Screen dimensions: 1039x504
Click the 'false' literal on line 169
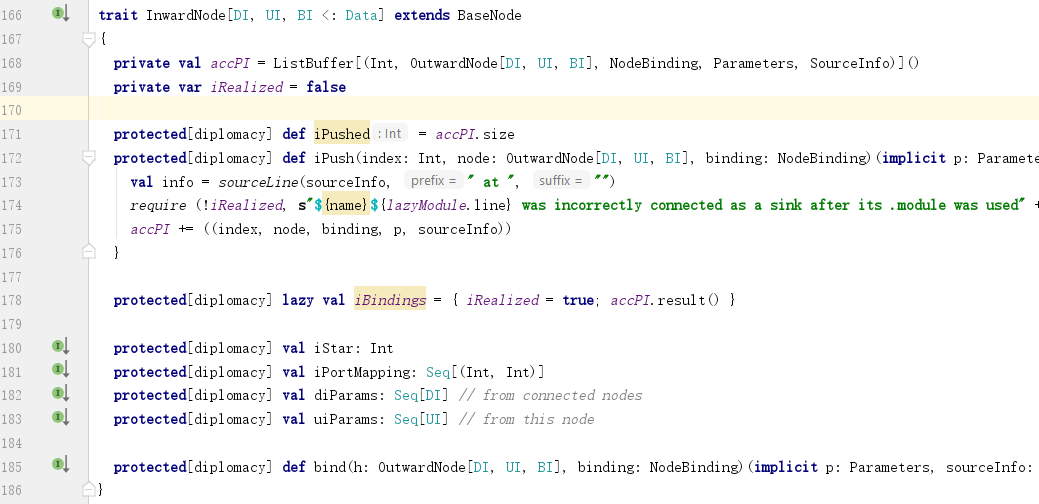click(x=326, y=87)
